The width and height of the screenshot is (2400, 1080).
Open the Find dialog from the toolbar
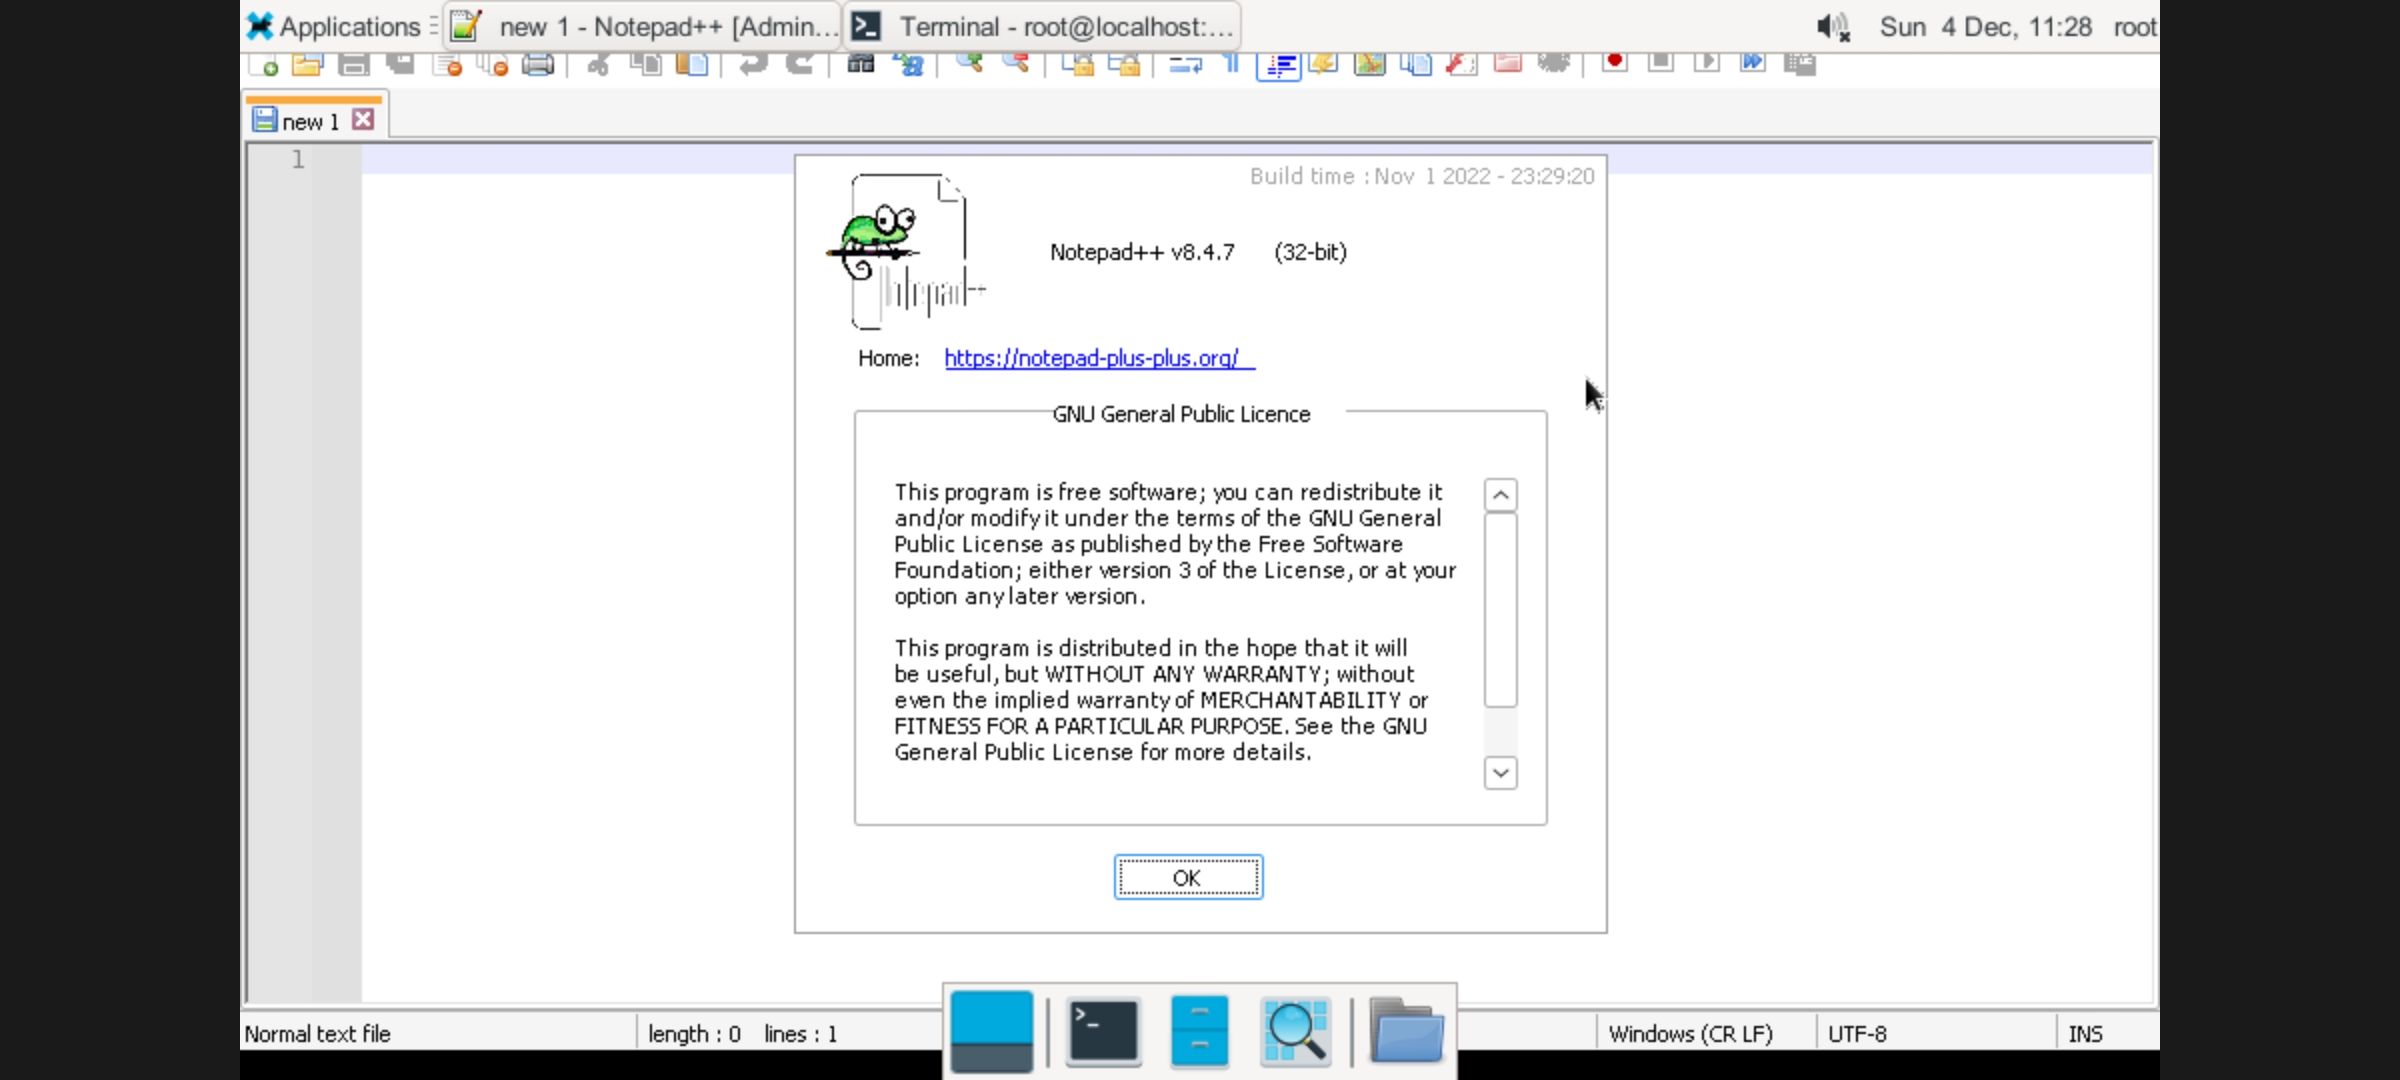coord(860,64)
